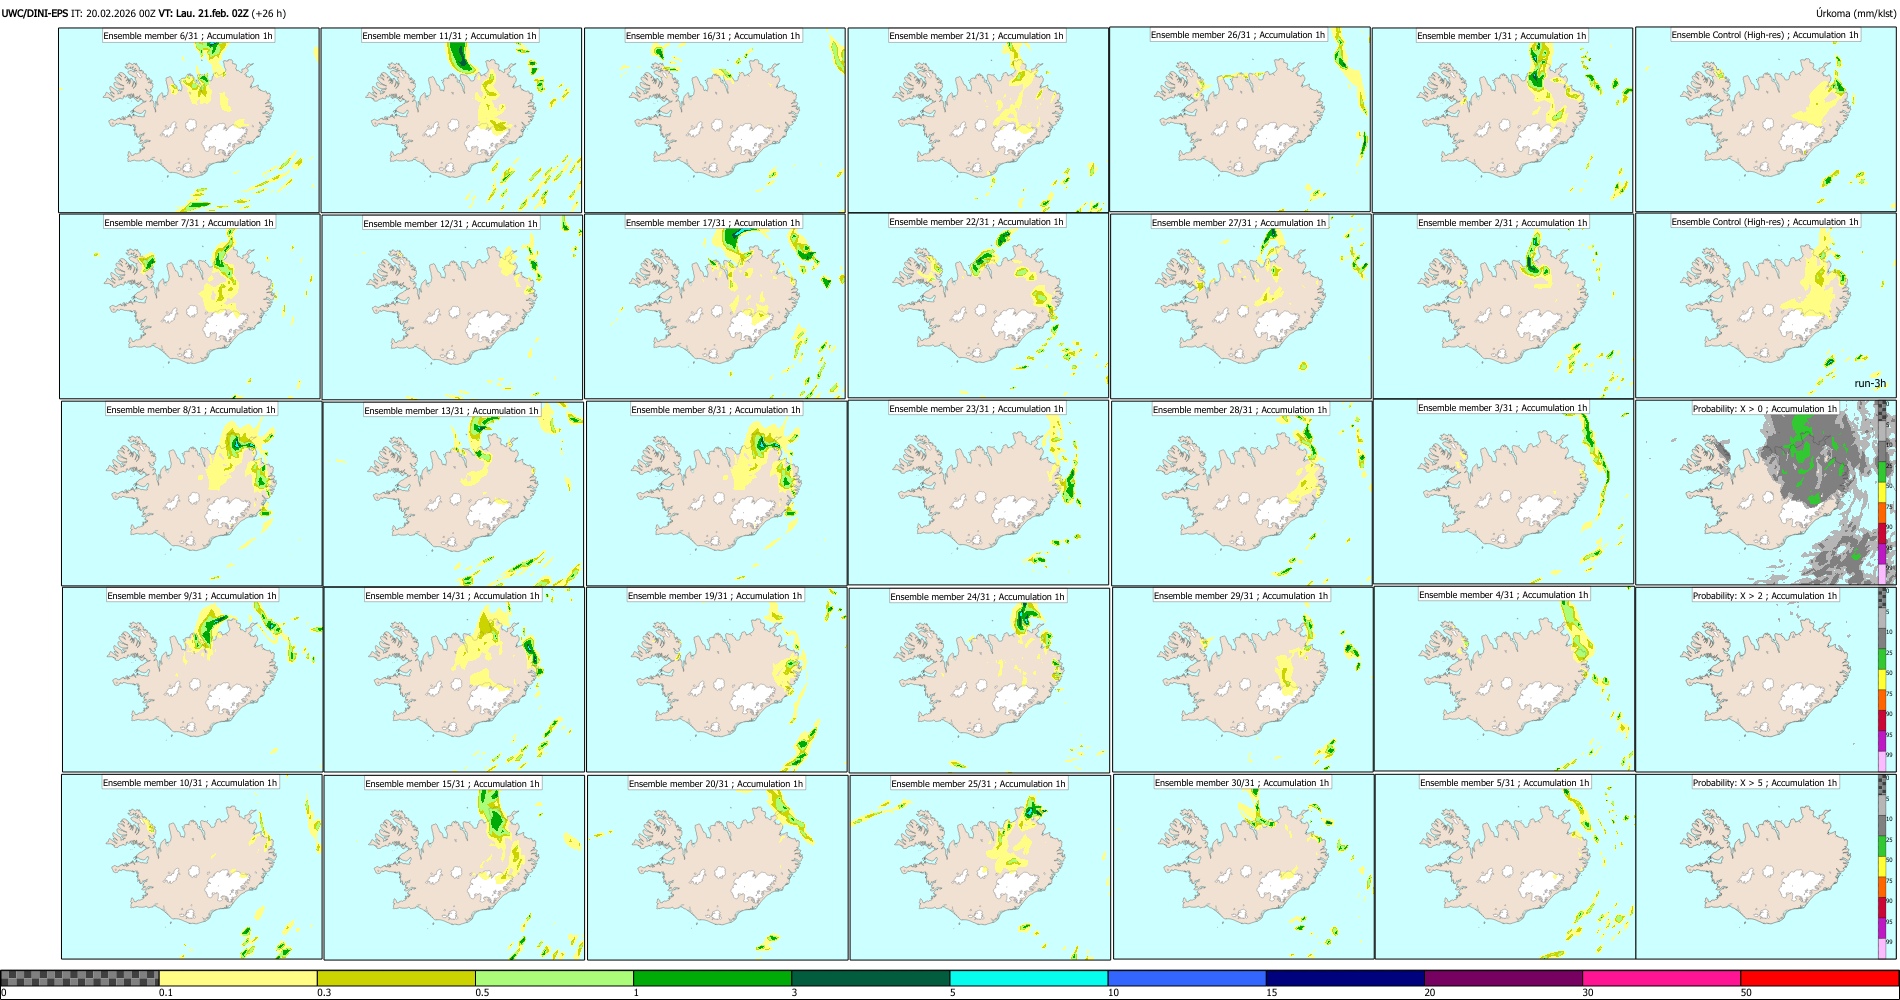The image size is (1900, 1000).
Task: Click the cyan 5–10 legend swatch
Action: coord(1028,978)
